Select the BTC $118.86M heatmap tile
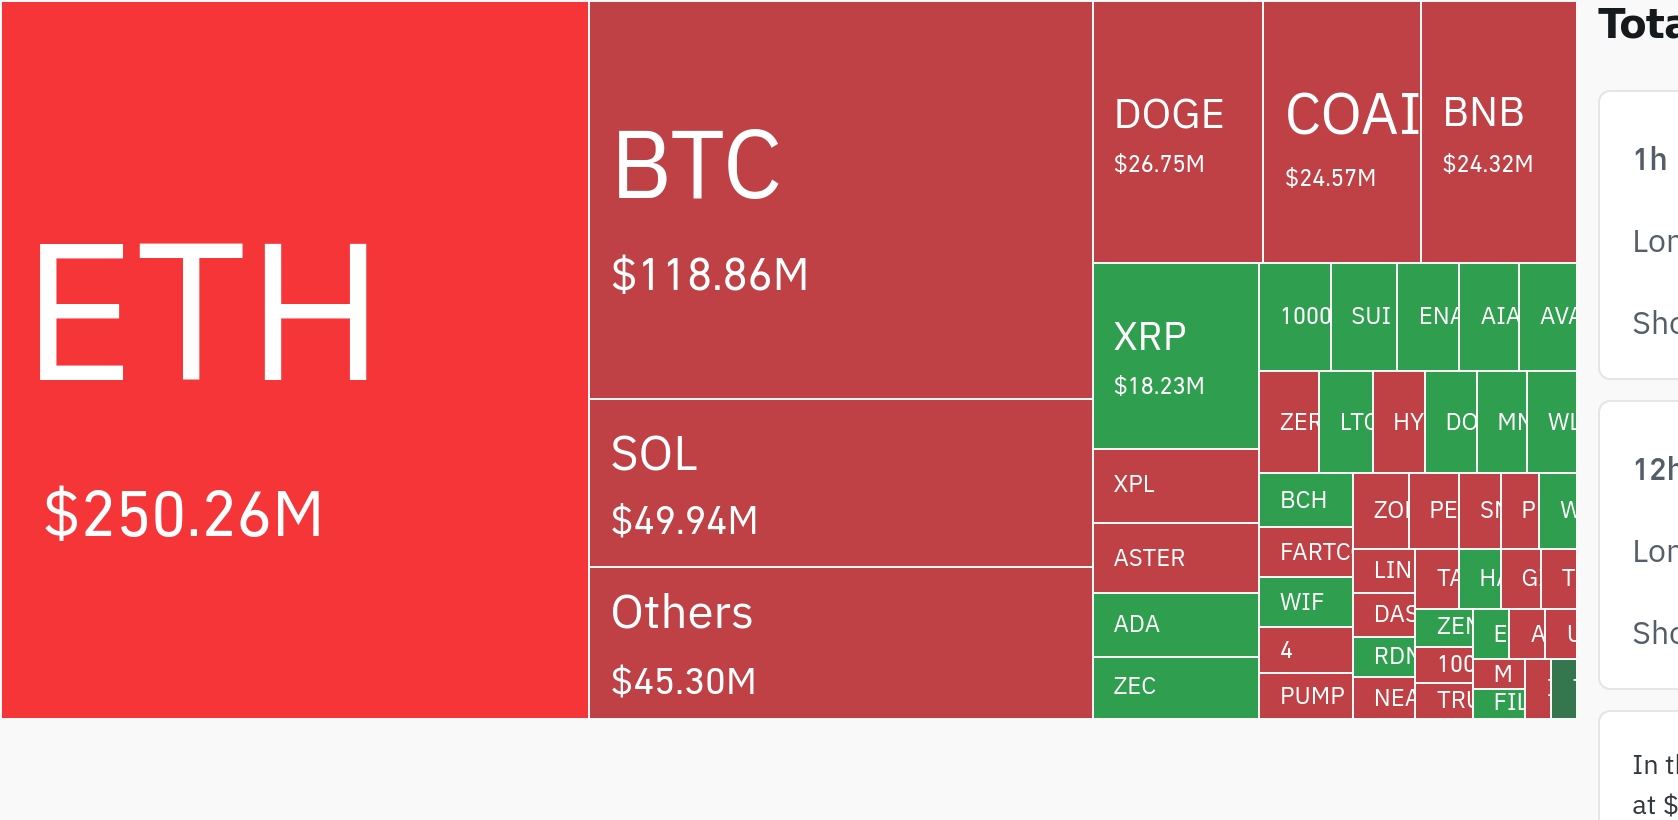 840,200
